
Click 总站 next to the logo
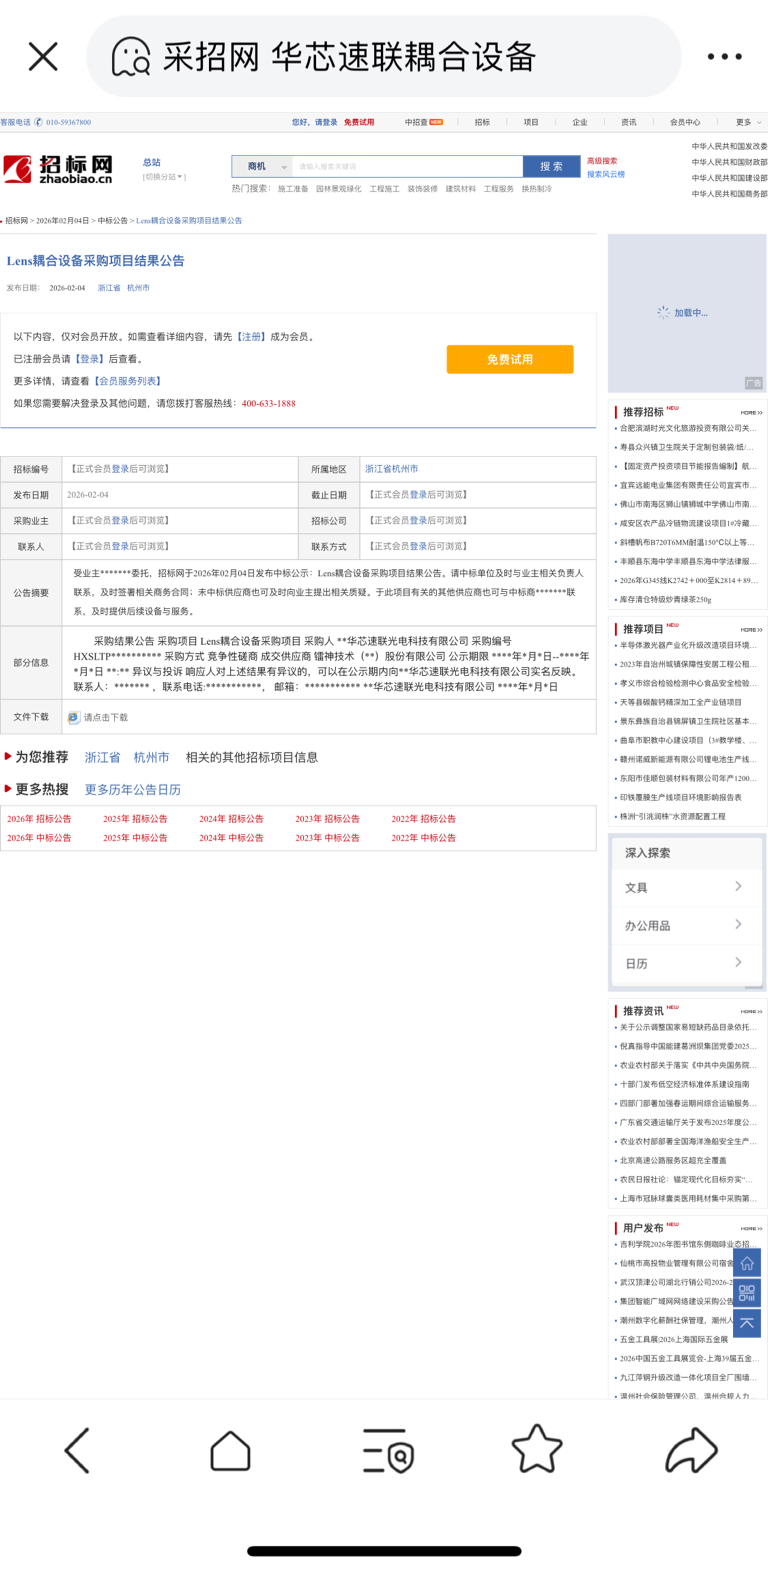[x=152, y=162]
